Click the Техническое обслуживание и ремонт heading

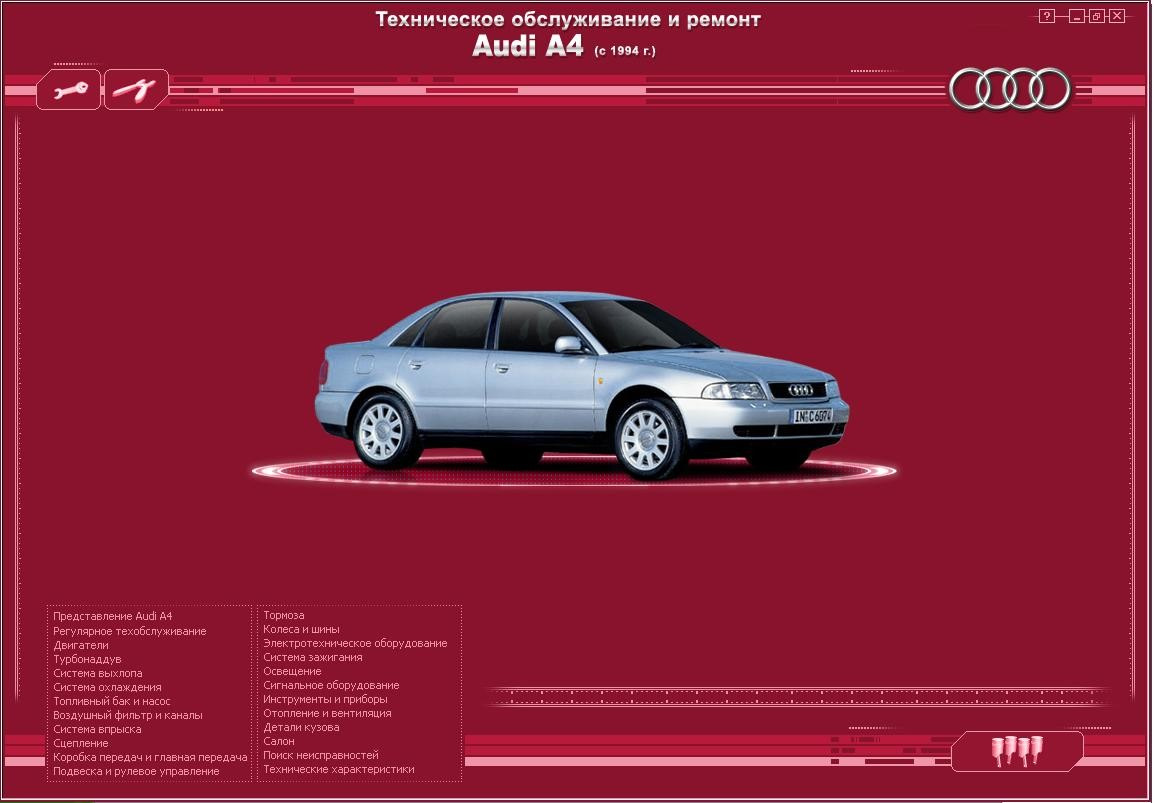pyautogui.click(x=568, y=18)
